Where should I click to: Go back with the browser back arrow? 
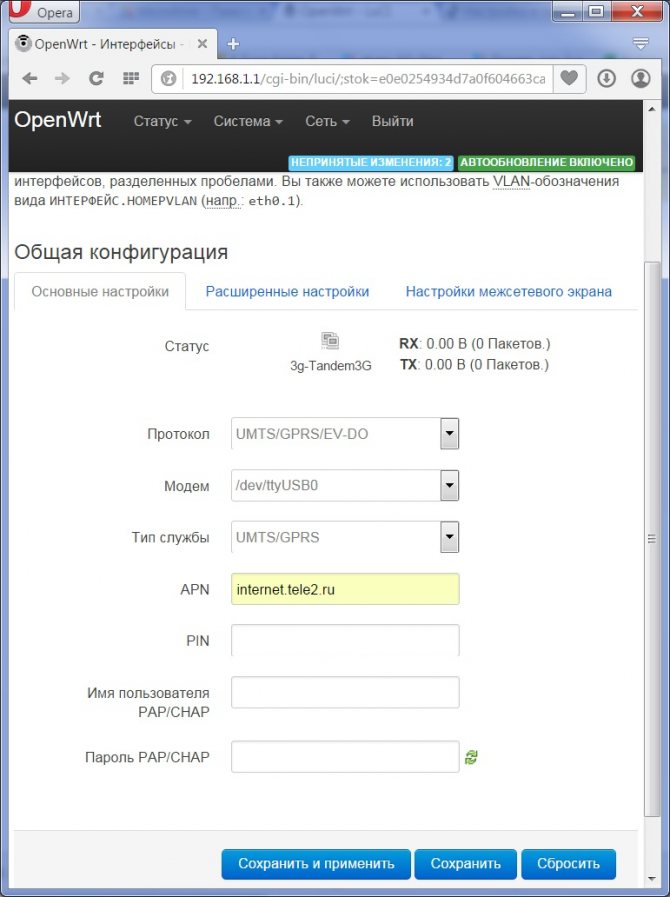30,78
